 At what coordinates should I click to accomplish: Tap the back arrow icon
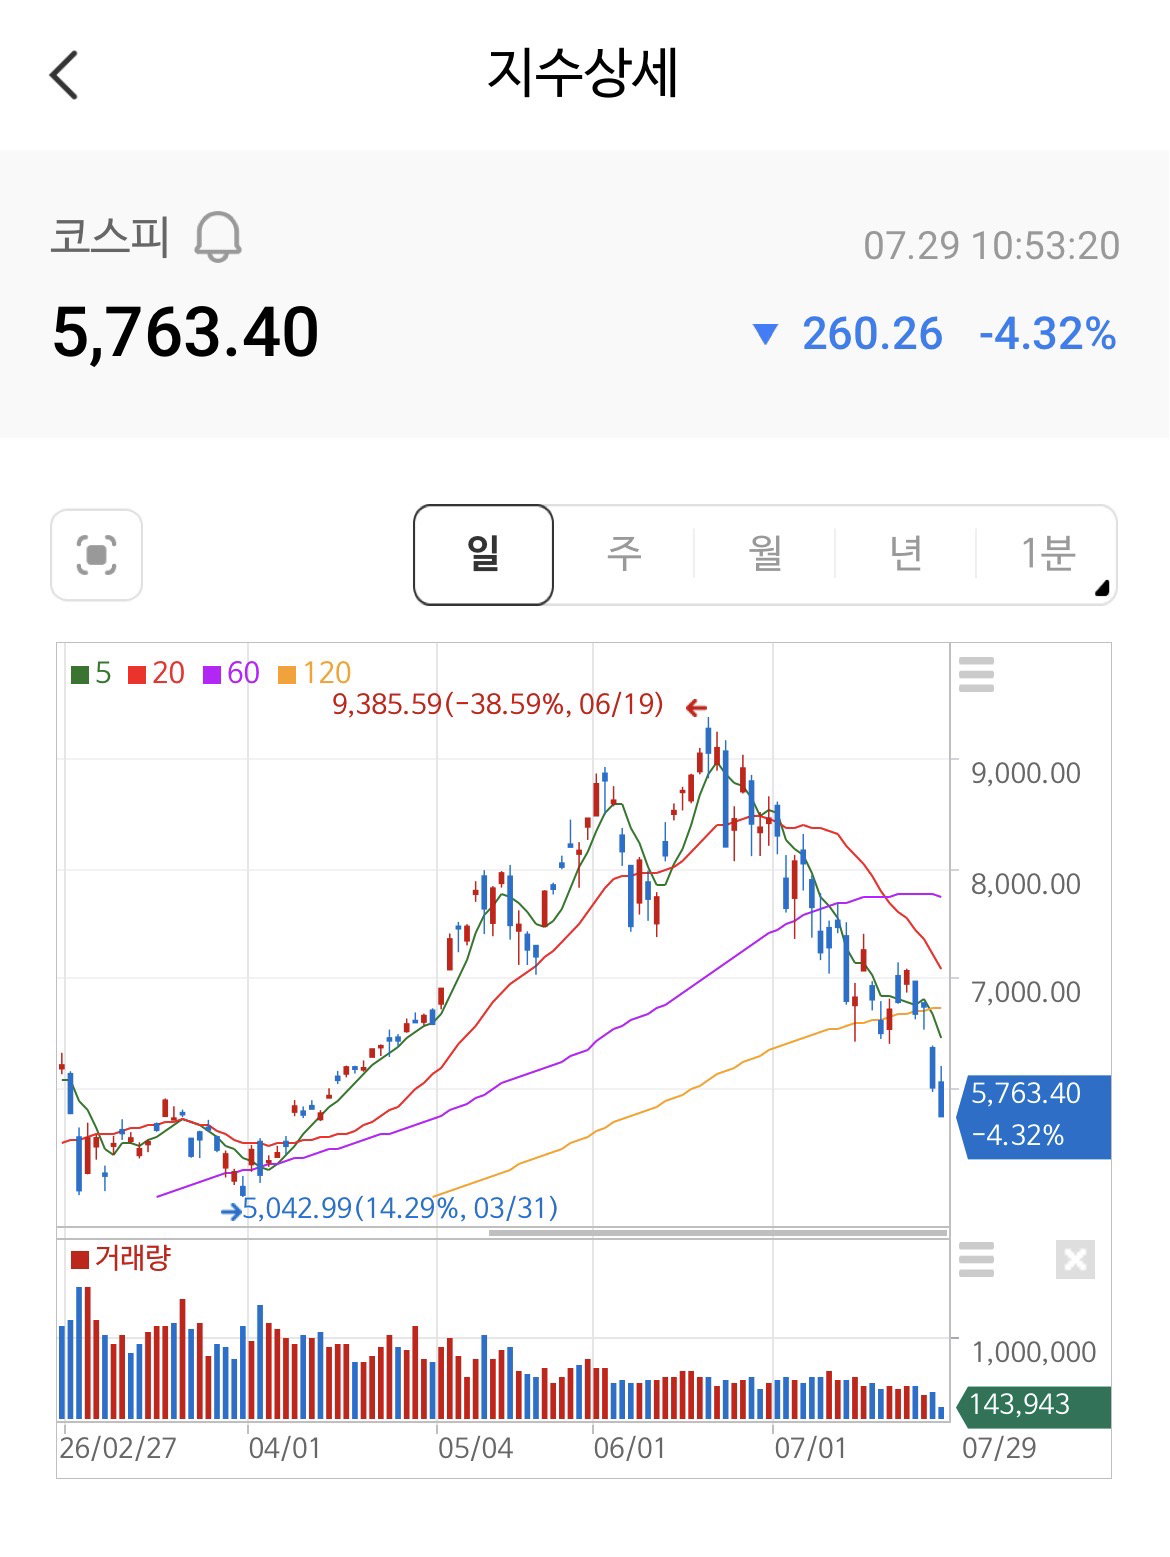pos(64,75)
